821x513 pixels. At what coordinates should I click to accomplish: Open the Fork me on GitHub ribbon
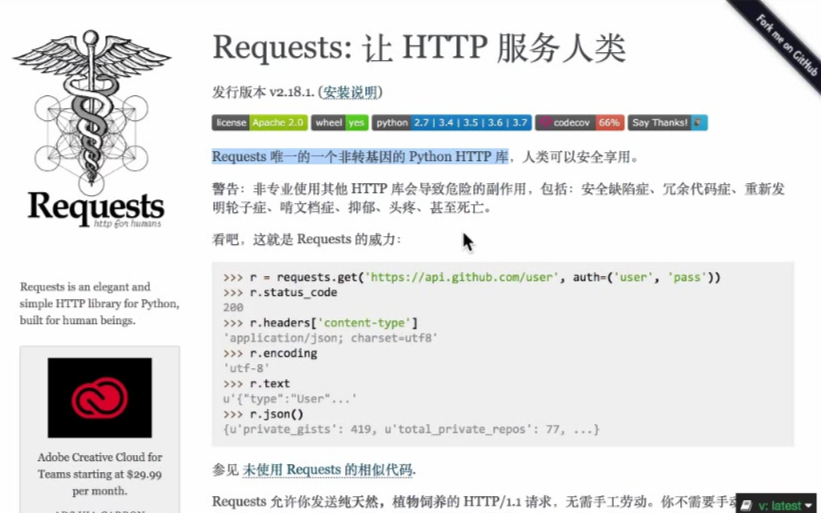pos(785,44)
